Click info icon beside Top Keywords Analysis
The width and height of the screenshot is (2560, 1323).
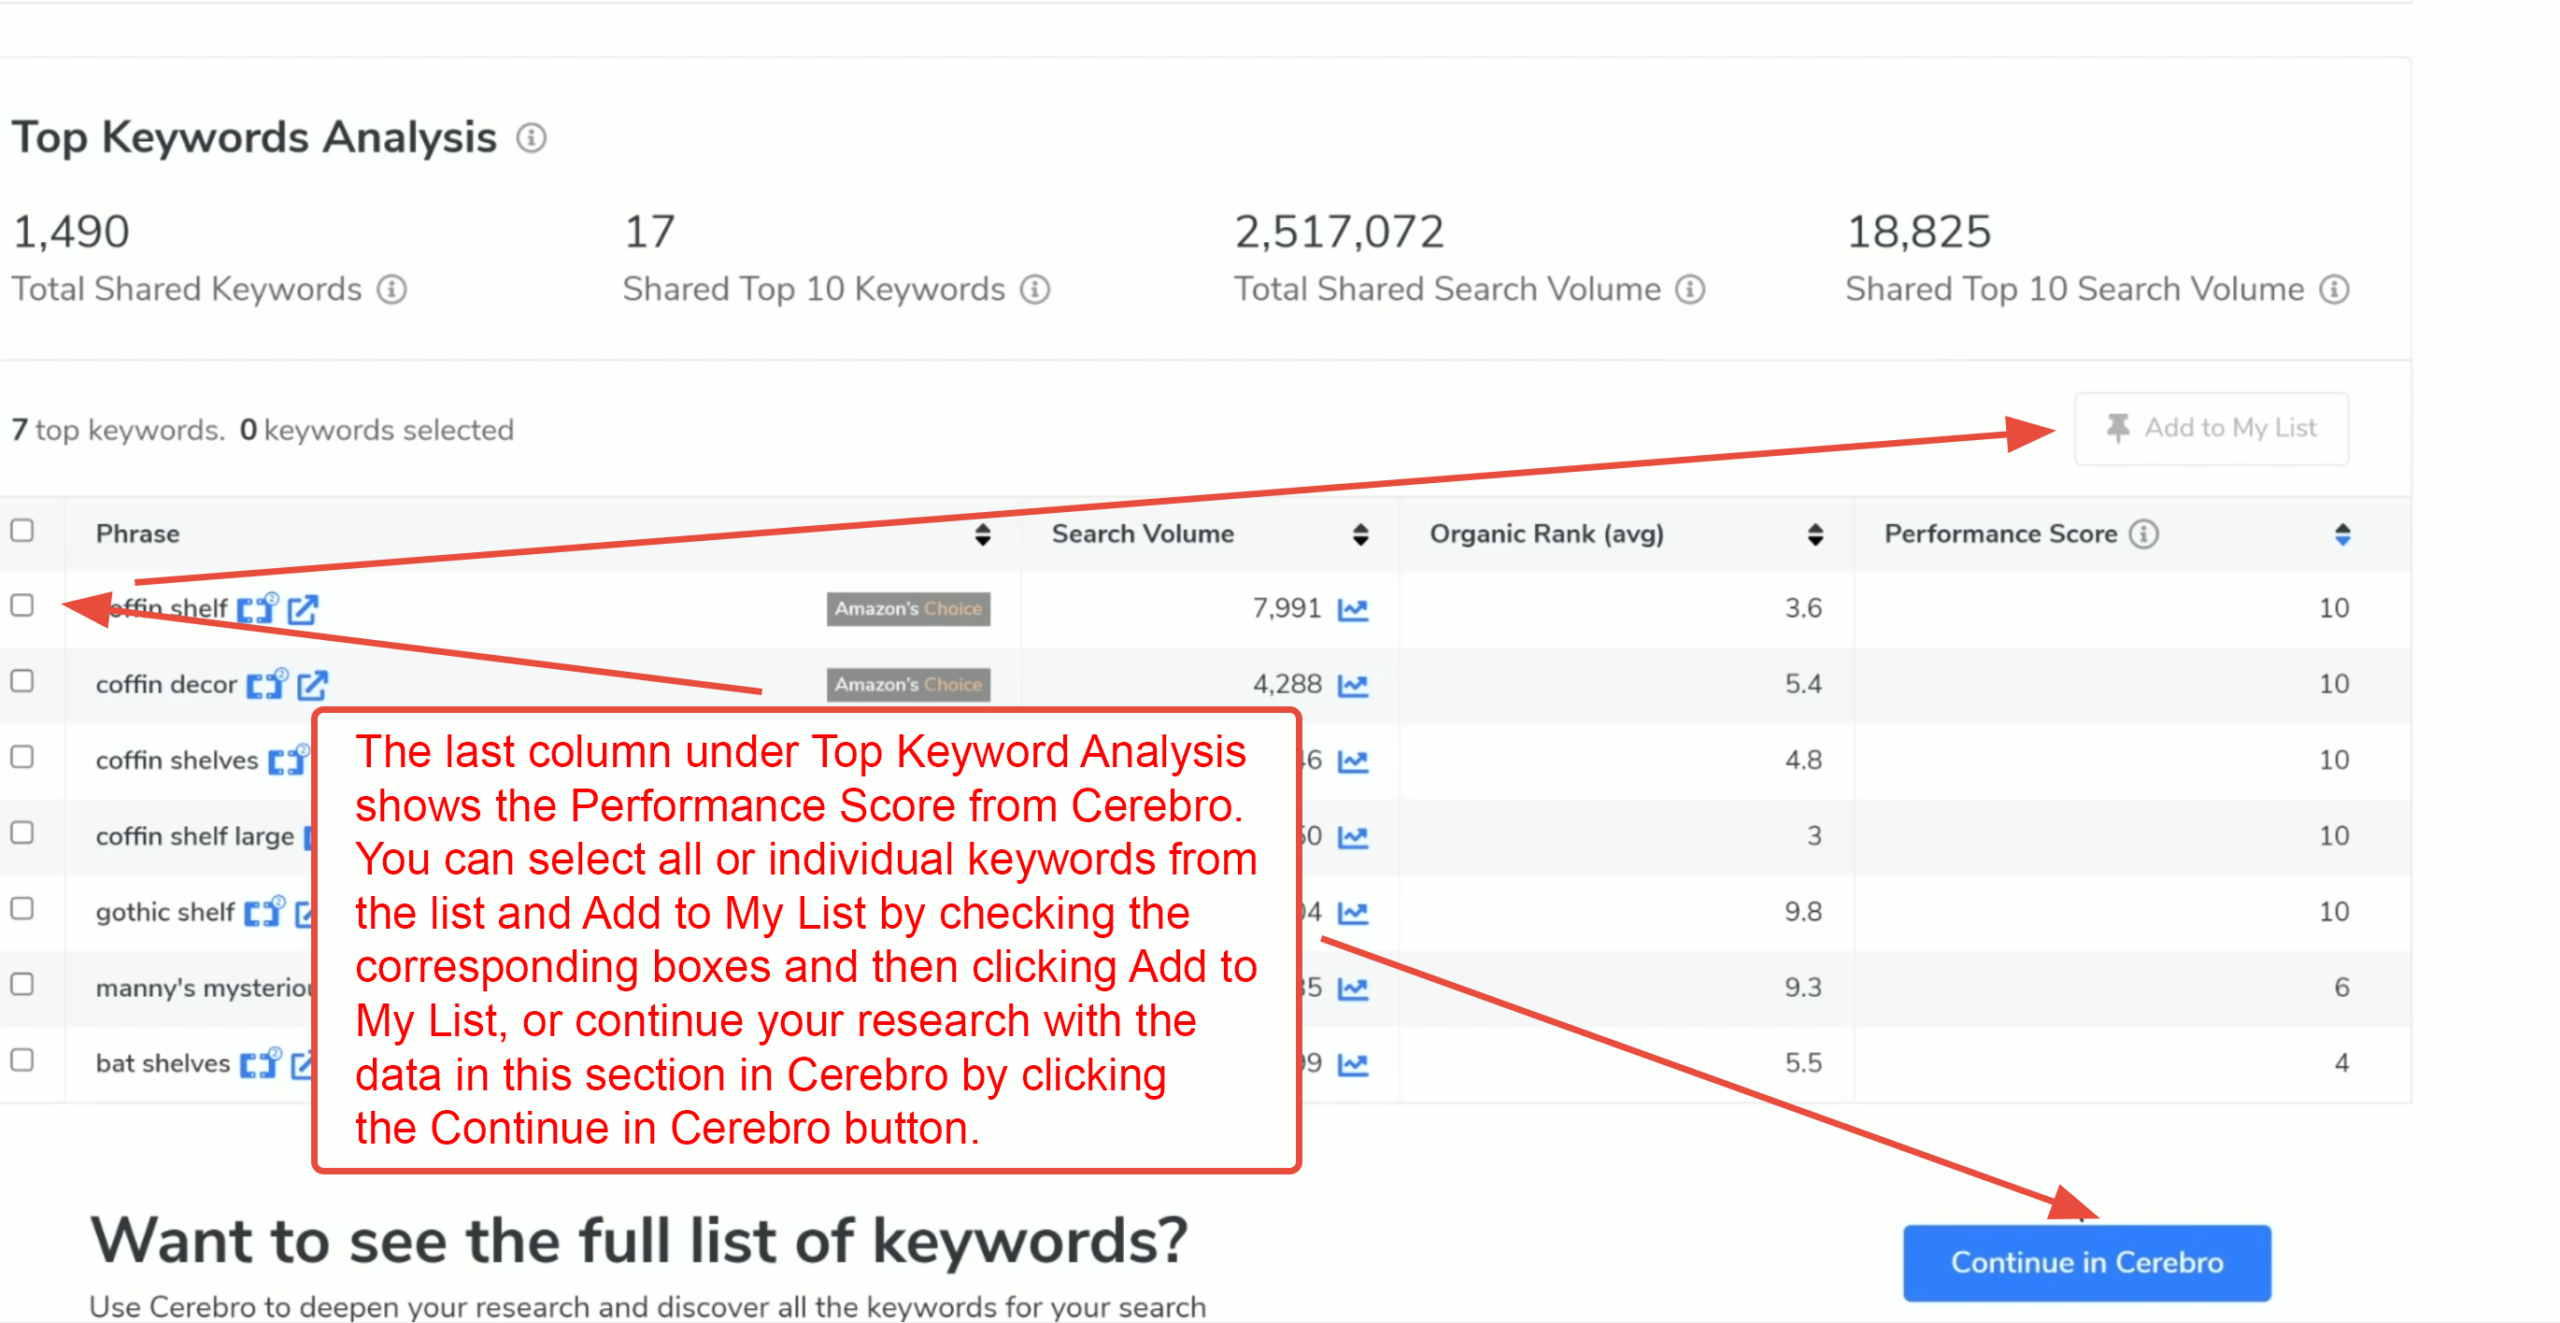pyautogui.click(x=531, y=138)
